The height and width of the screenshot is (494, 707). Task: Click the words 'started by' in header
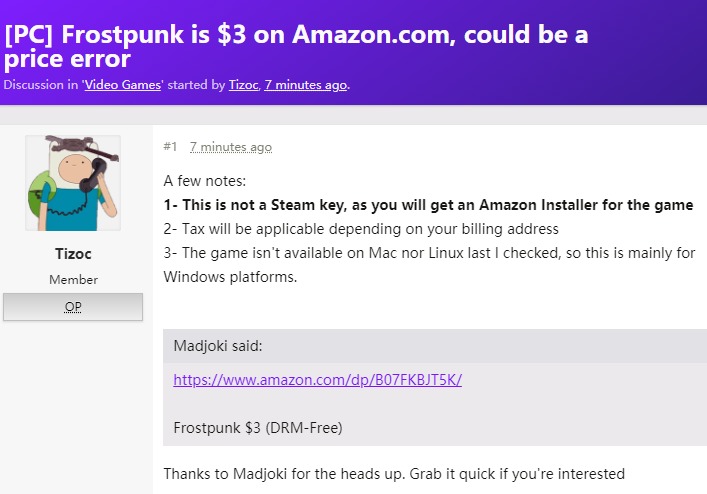click(192, 85)
